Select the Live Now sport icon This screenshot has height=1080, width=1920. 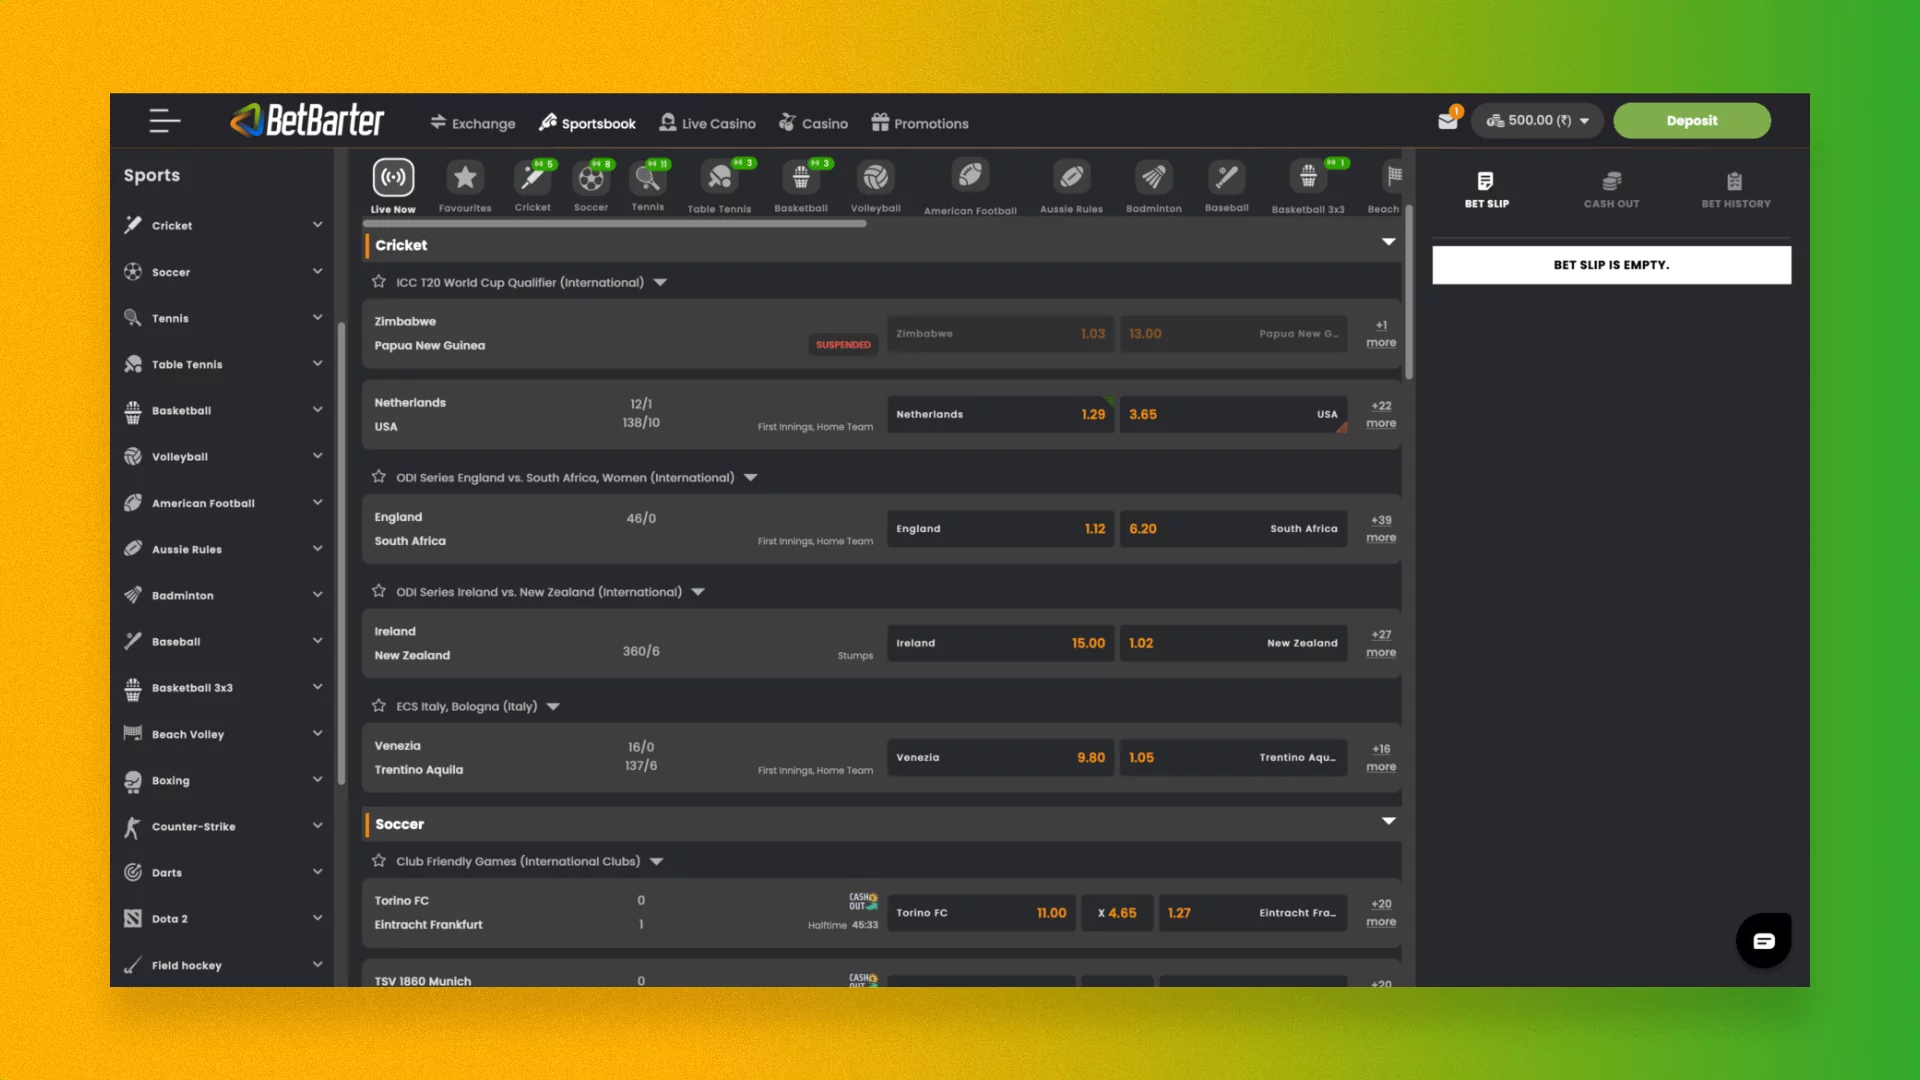(x=393, y=178)
